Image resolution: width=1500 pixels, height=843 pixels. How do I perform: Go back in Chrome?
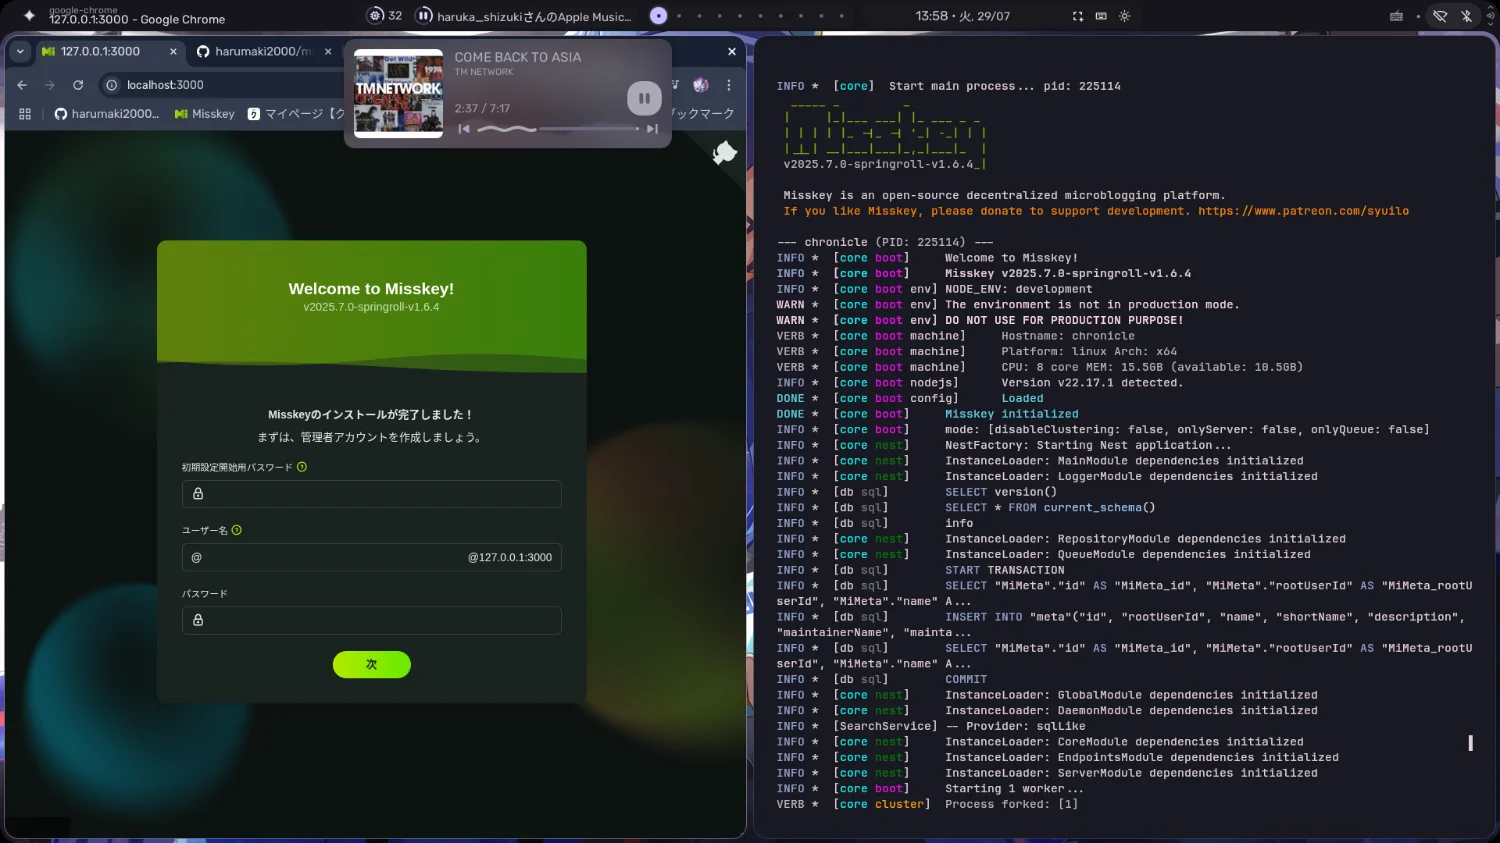22,85
